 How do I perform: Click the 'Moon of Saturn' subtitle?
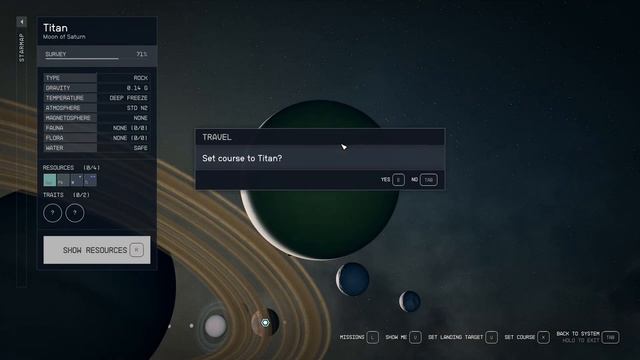click(64, 37)
